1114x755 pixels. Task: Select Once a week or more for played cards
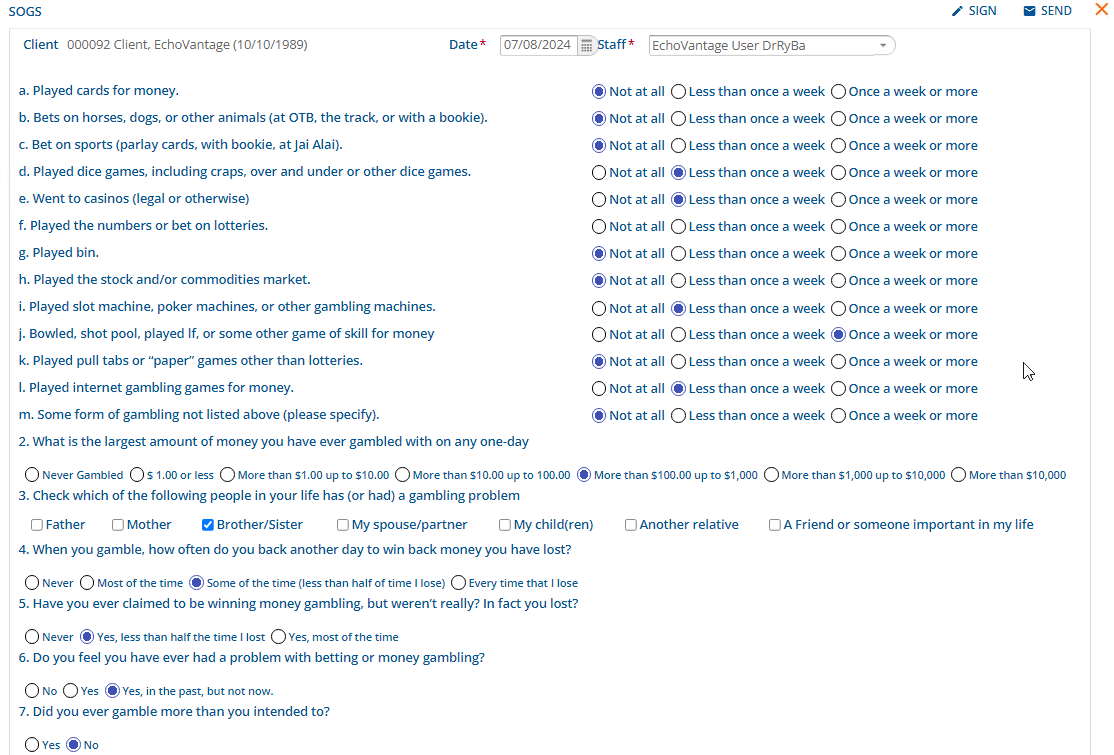837,91
